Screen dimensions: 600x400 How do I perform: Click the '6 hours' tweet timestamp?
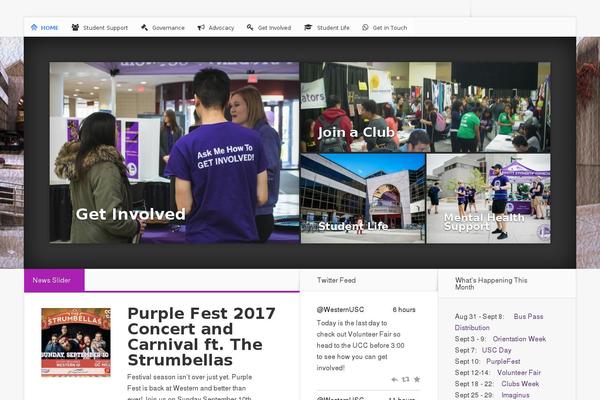(x=404, y=309)
